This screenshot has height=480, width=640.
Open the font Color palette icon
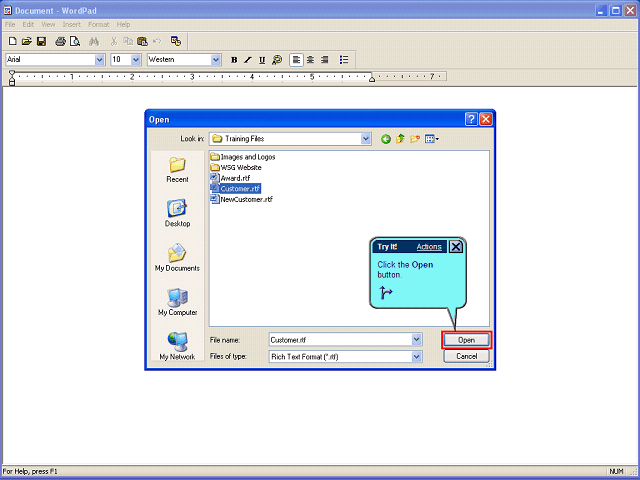point(277,60)
